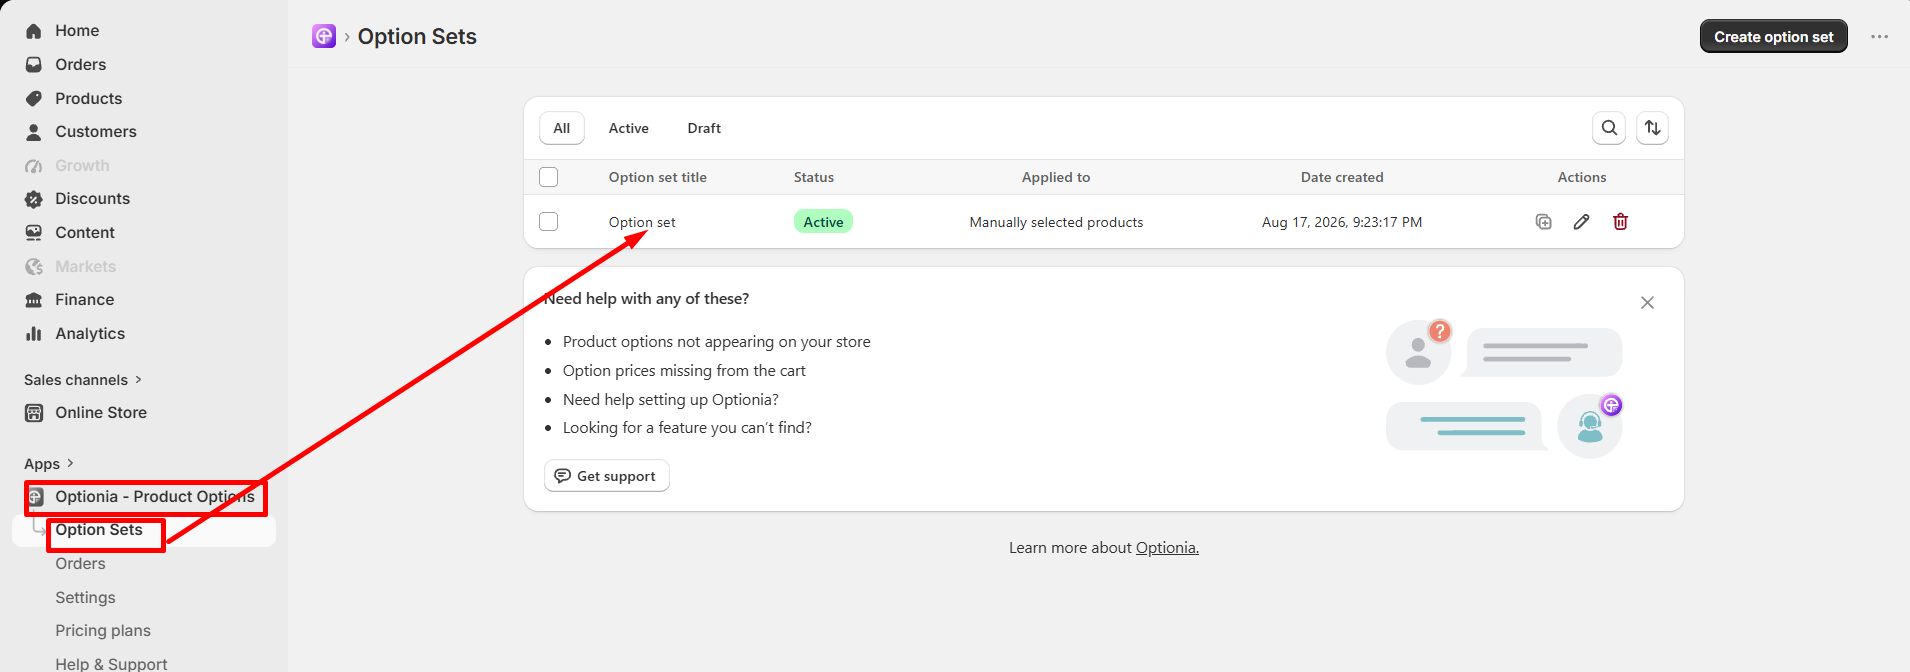Switch to the Draft tab

704,128
